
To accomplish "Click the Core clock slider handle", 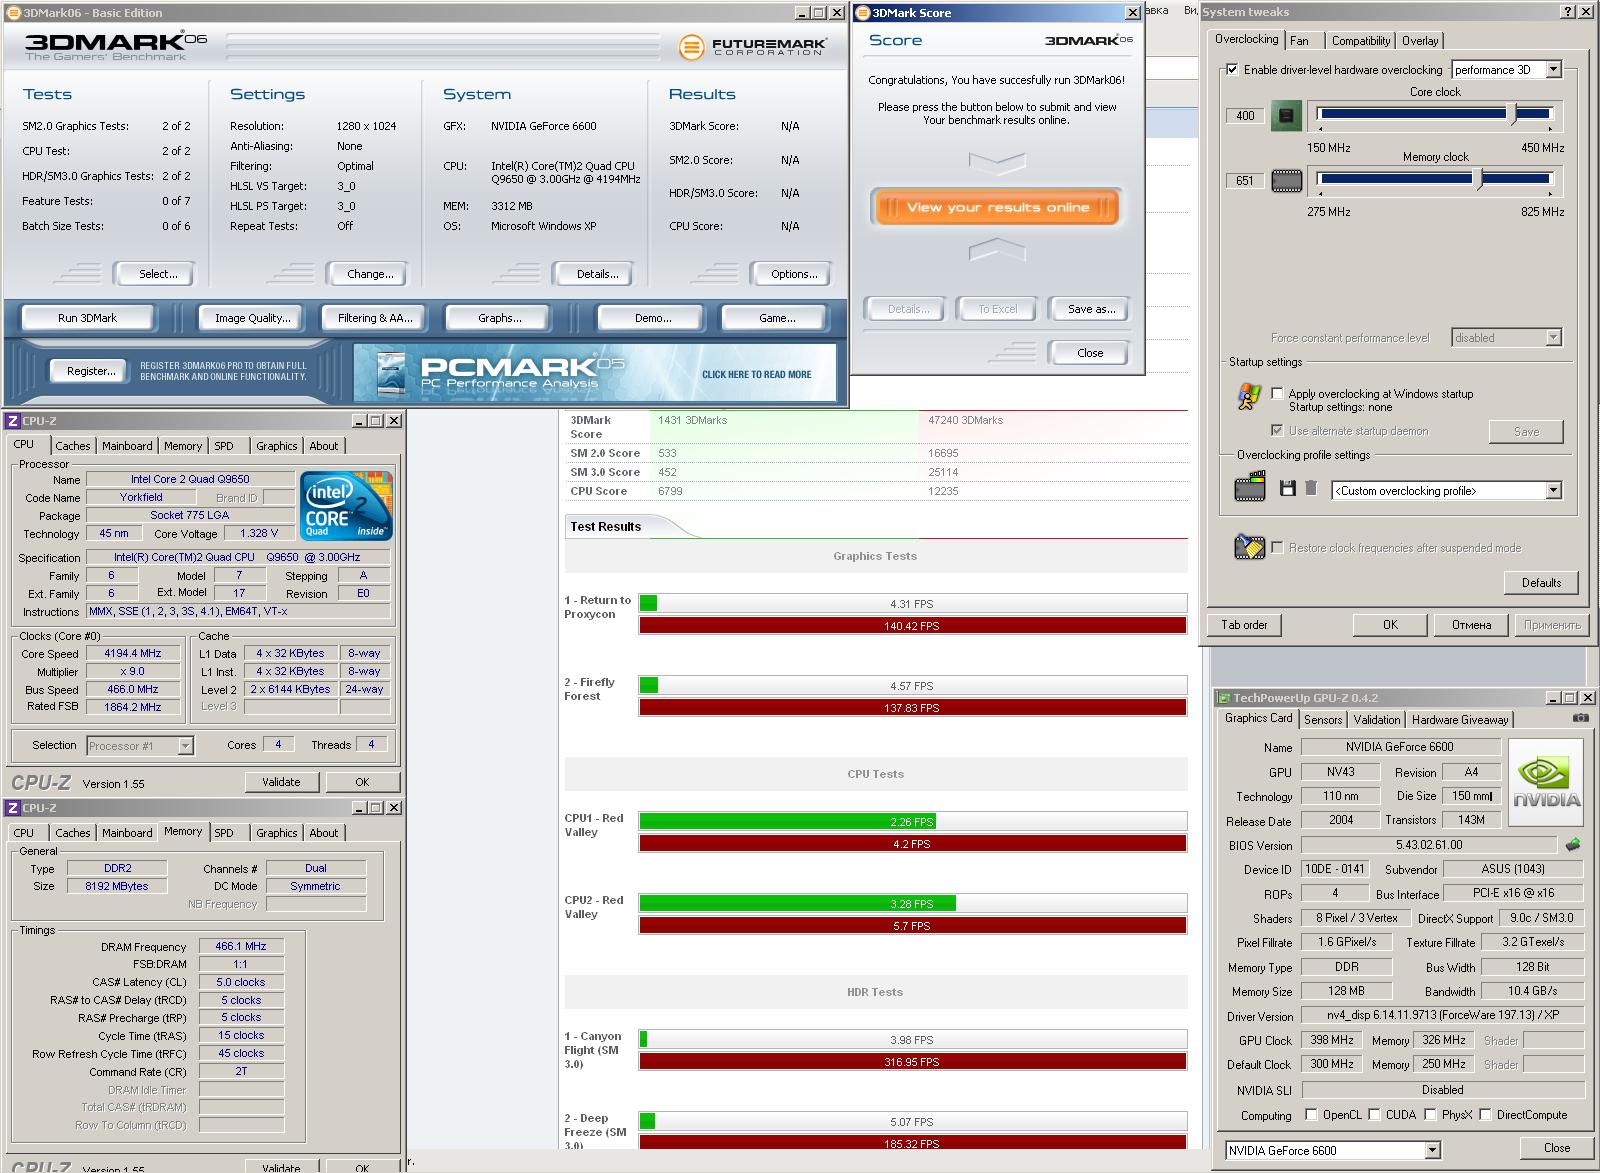I will click(1513, 114).
